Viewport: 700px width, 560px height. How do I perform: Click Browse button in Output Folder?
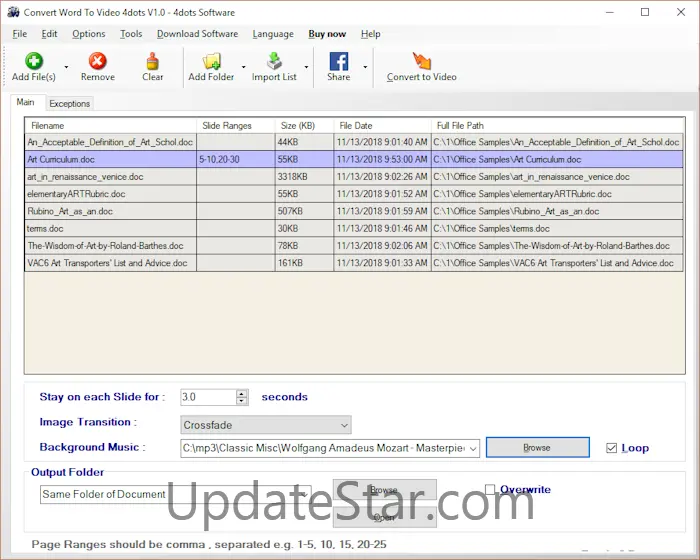pyautogui.click(x=384, y=490)
